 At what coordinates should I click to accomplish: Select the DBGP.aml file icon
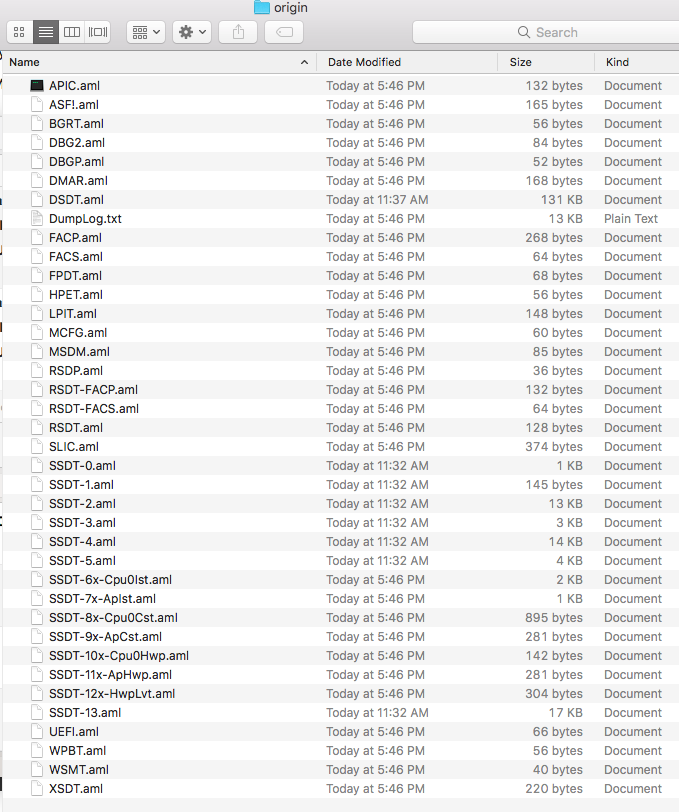pos(37,162)
